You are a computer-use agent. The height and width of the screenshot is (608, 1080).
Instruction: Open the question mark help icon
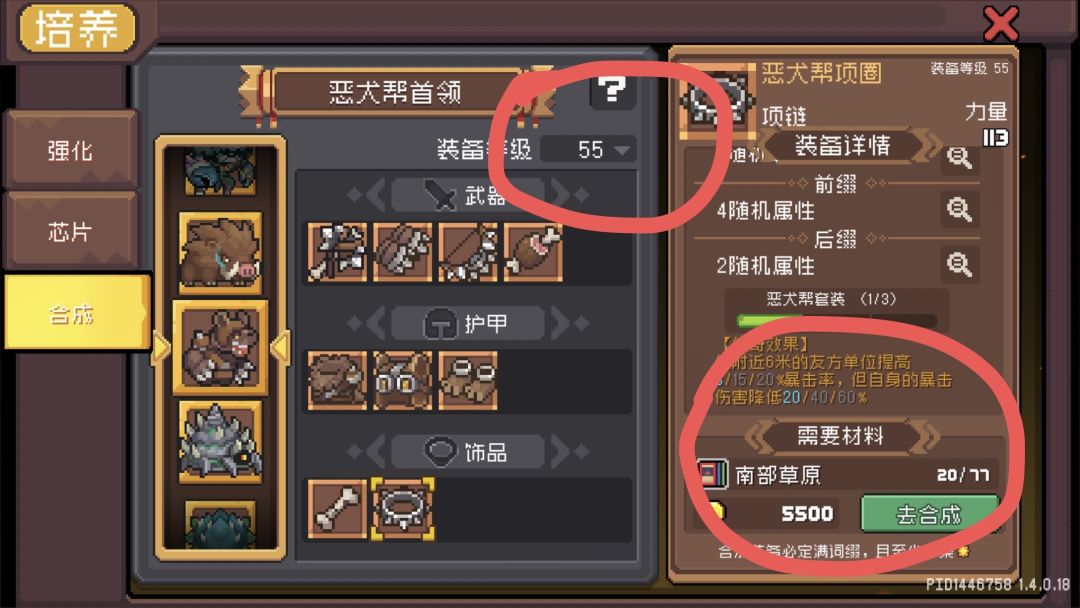[x=612, y=90]
